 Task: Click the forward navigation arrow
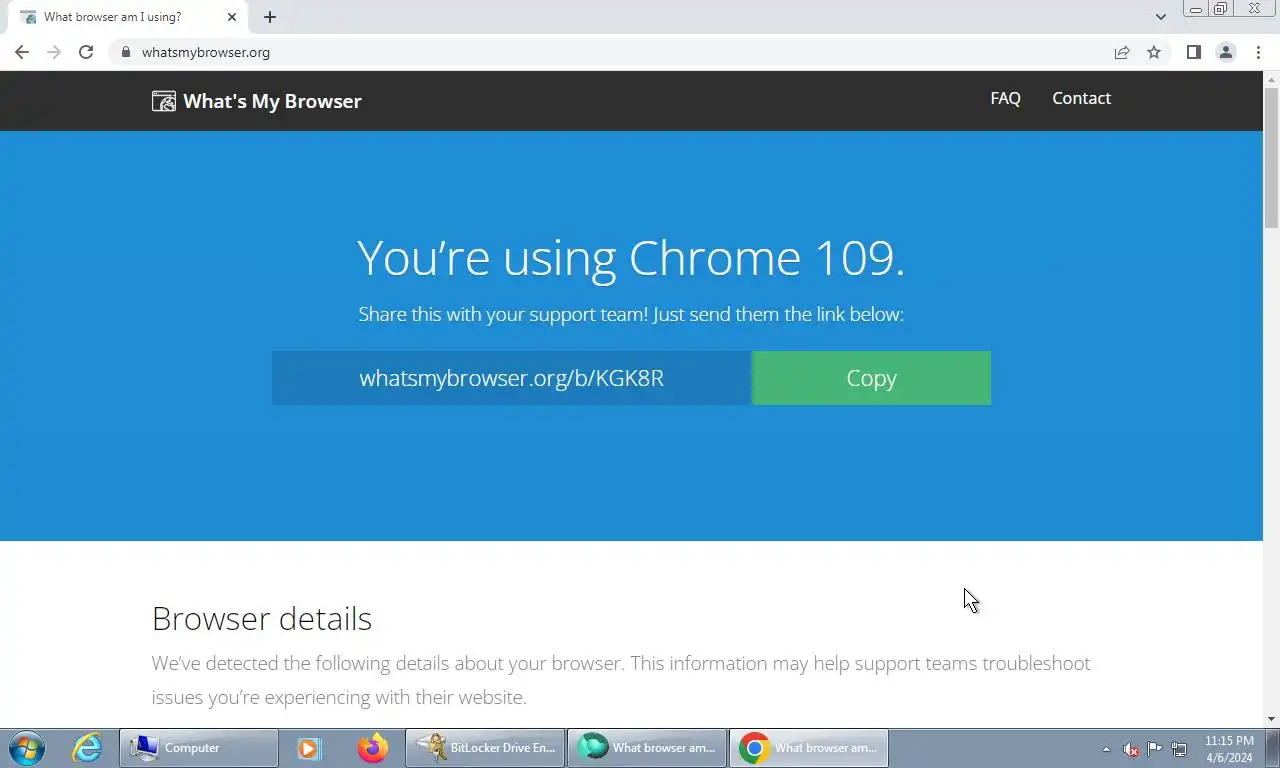[54, 52]
